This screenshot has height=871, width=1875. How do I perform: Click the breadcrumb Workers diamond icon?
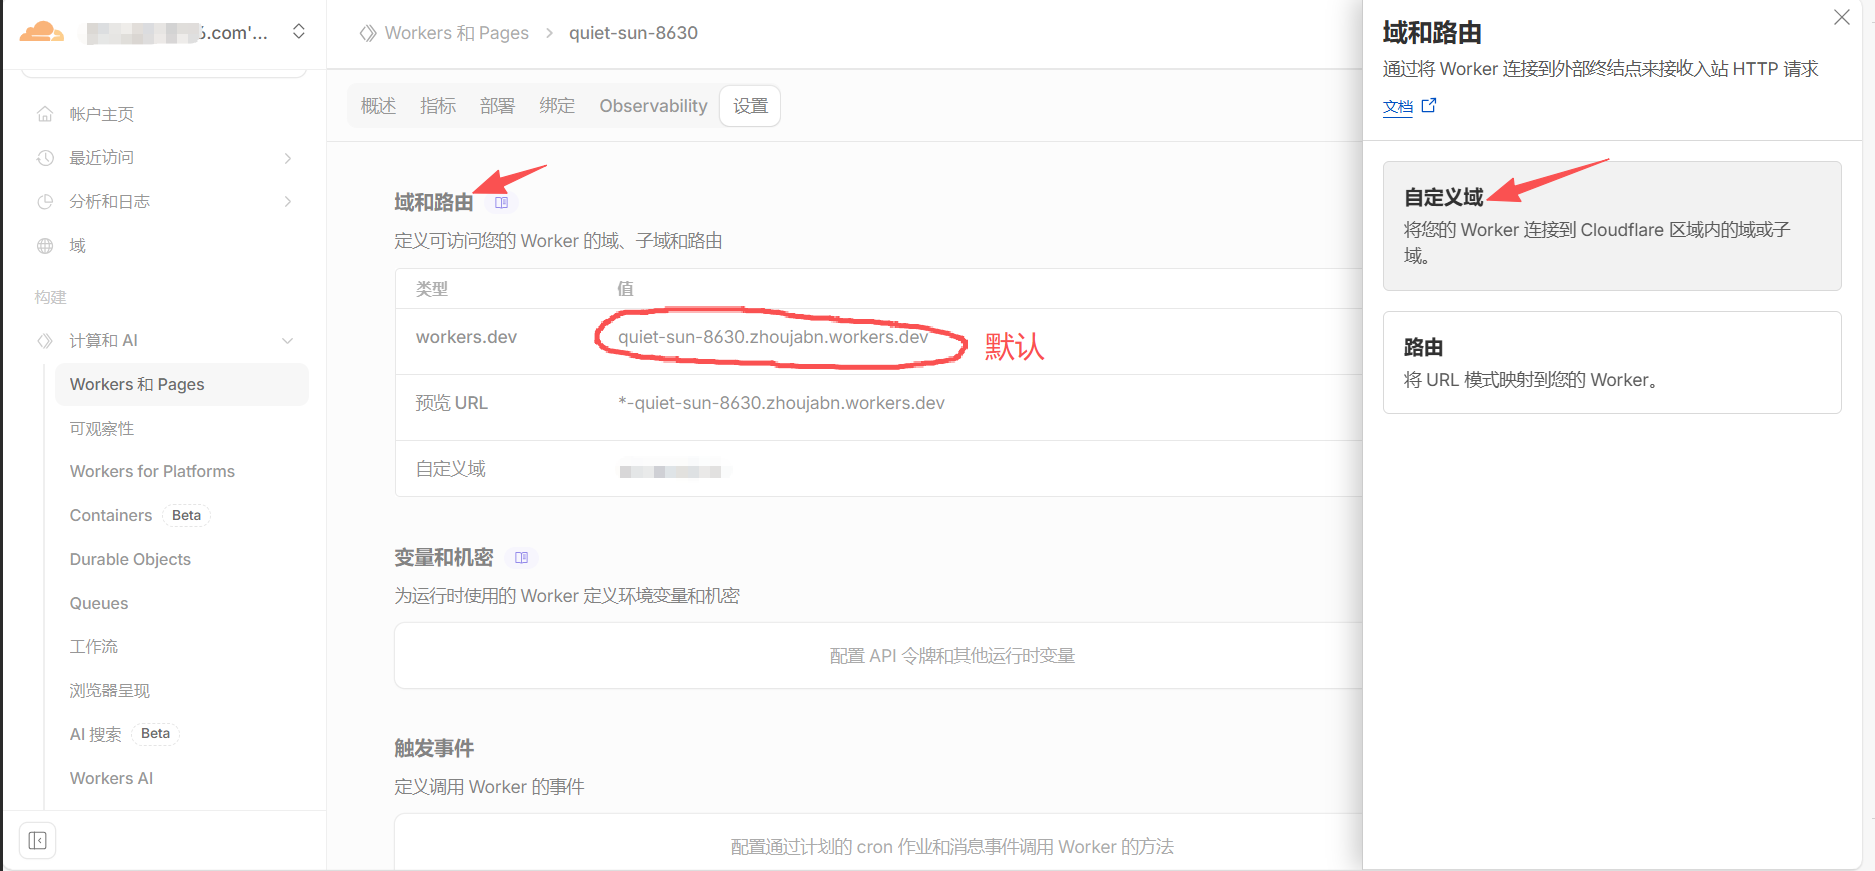[368, 33]
